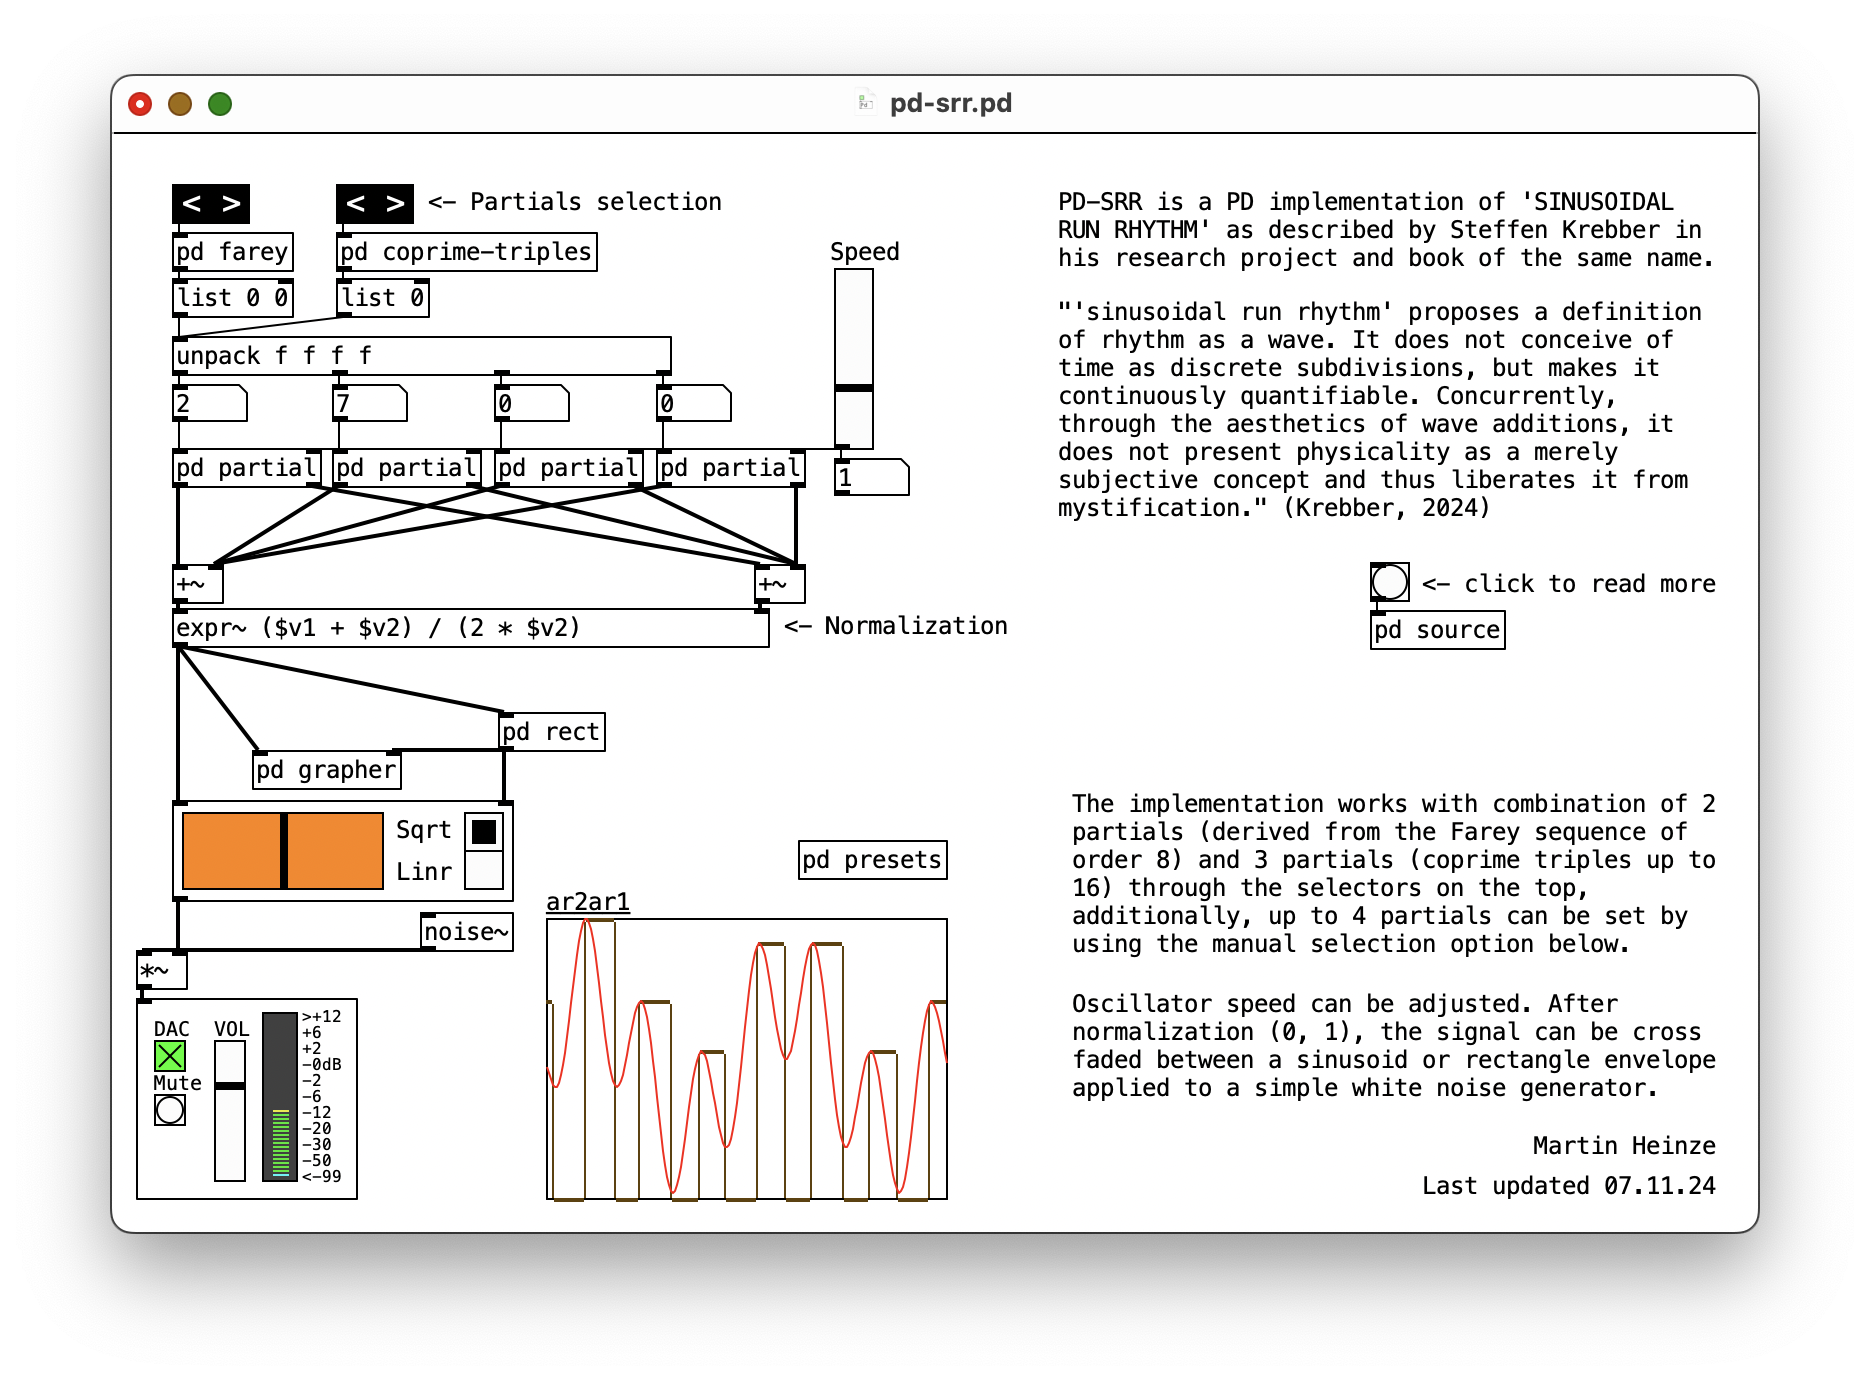Click the pd grapher object
The height and width of the screenshot is (1380, 1870).
(x=326, y=770)
